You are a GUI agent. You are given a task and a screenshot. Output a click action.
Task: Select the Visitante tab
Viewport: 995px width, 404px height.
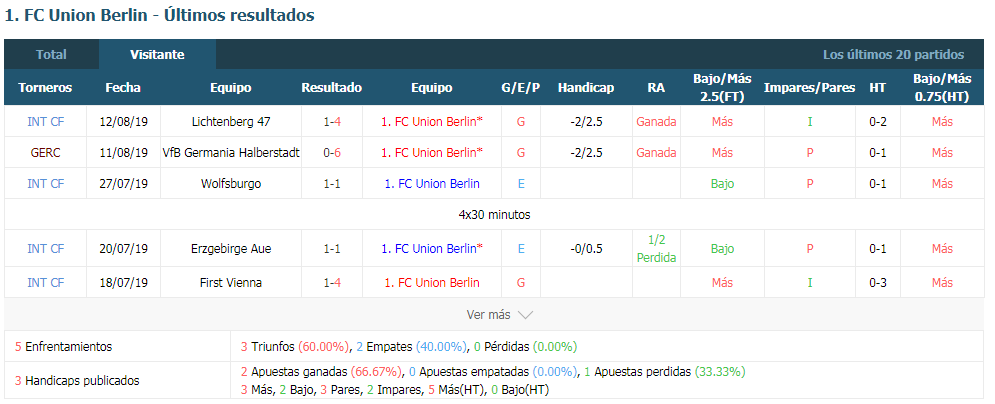tap(157, 55)
